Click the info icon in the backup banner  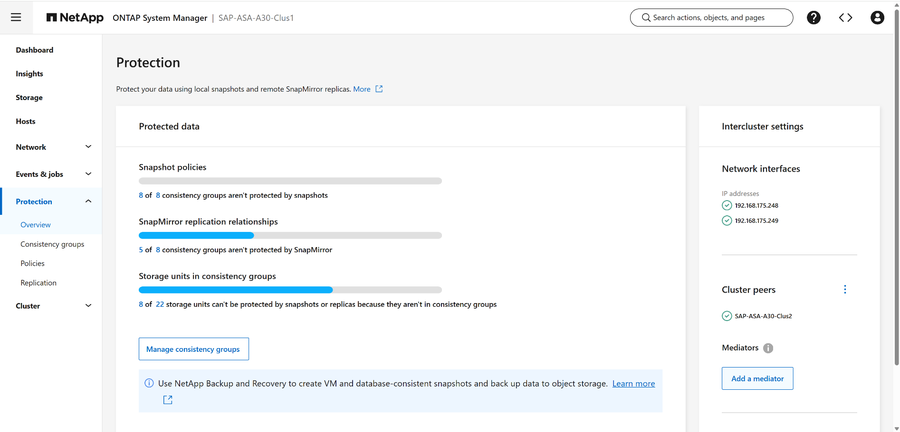pos(149,383)
